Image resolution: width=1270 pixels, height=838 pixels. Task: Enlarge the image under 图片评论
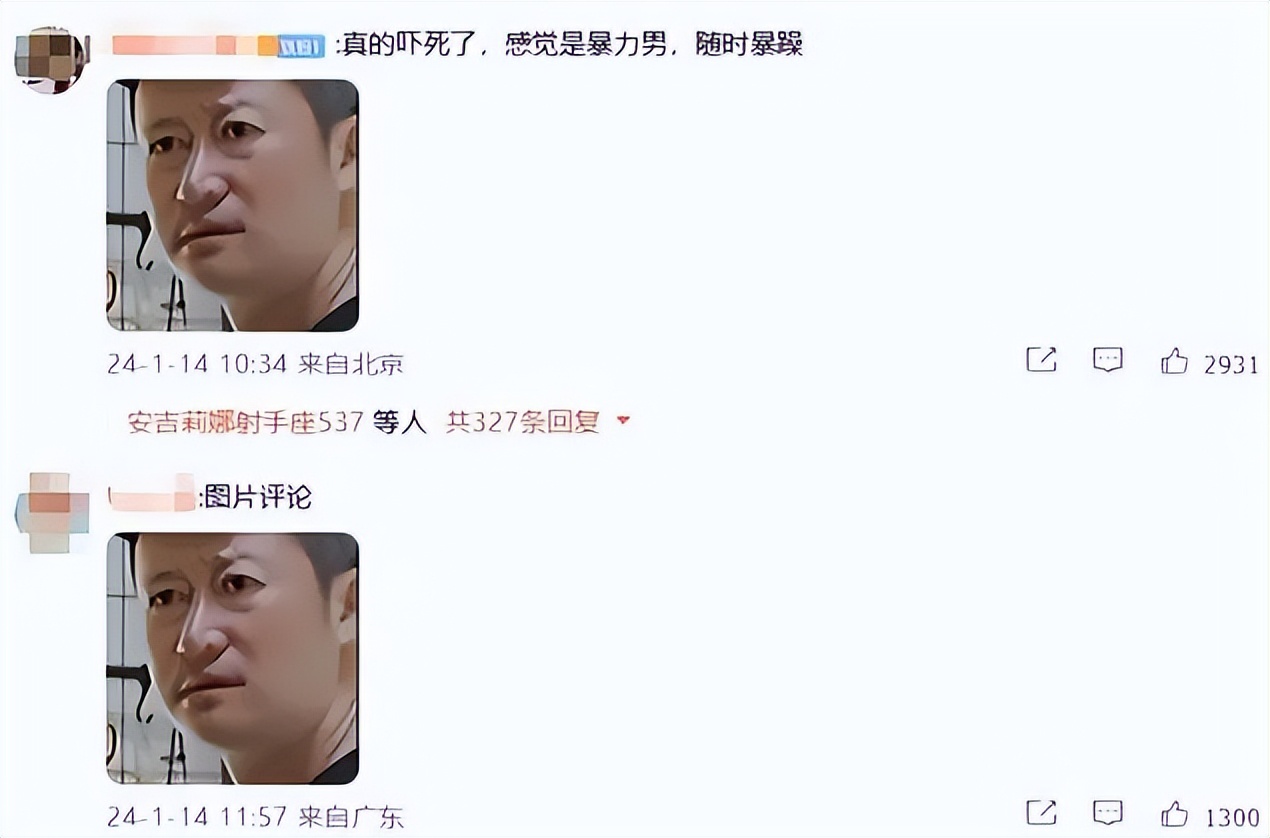(x=232, y=658)
